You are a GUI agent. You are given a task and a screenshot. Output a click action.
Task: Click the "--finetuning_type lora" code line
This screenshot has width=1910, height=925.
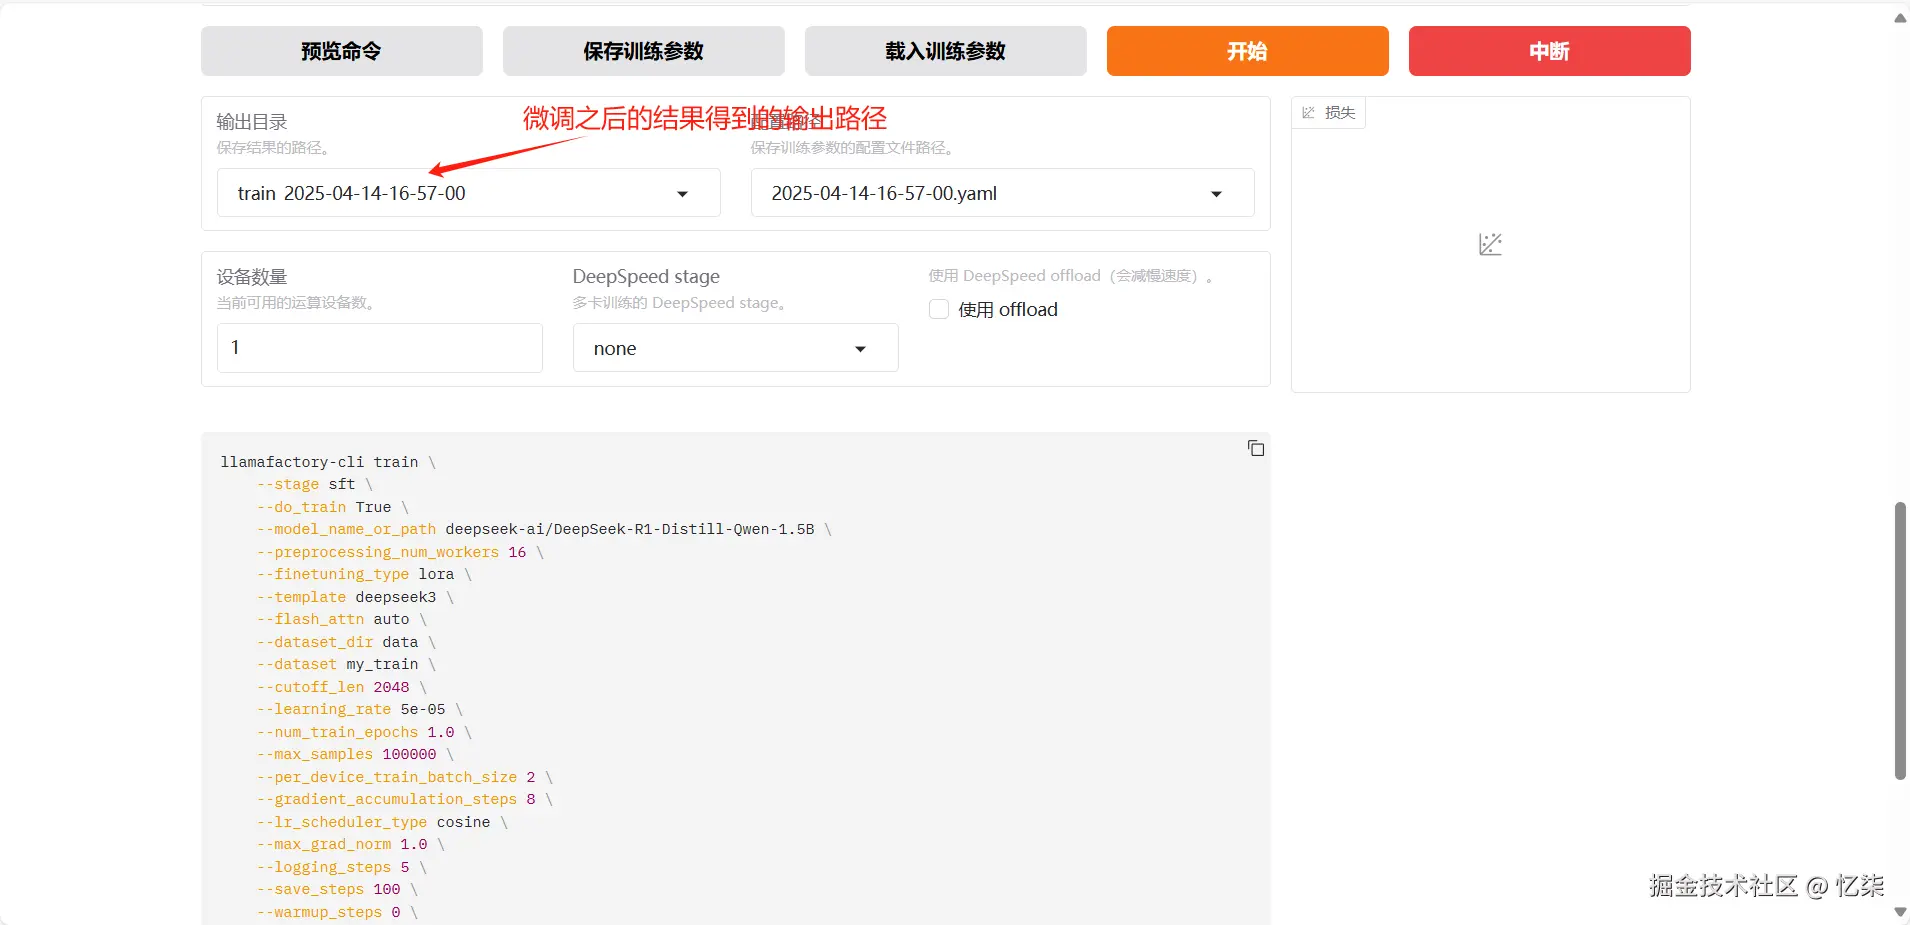tap(364, 574)
